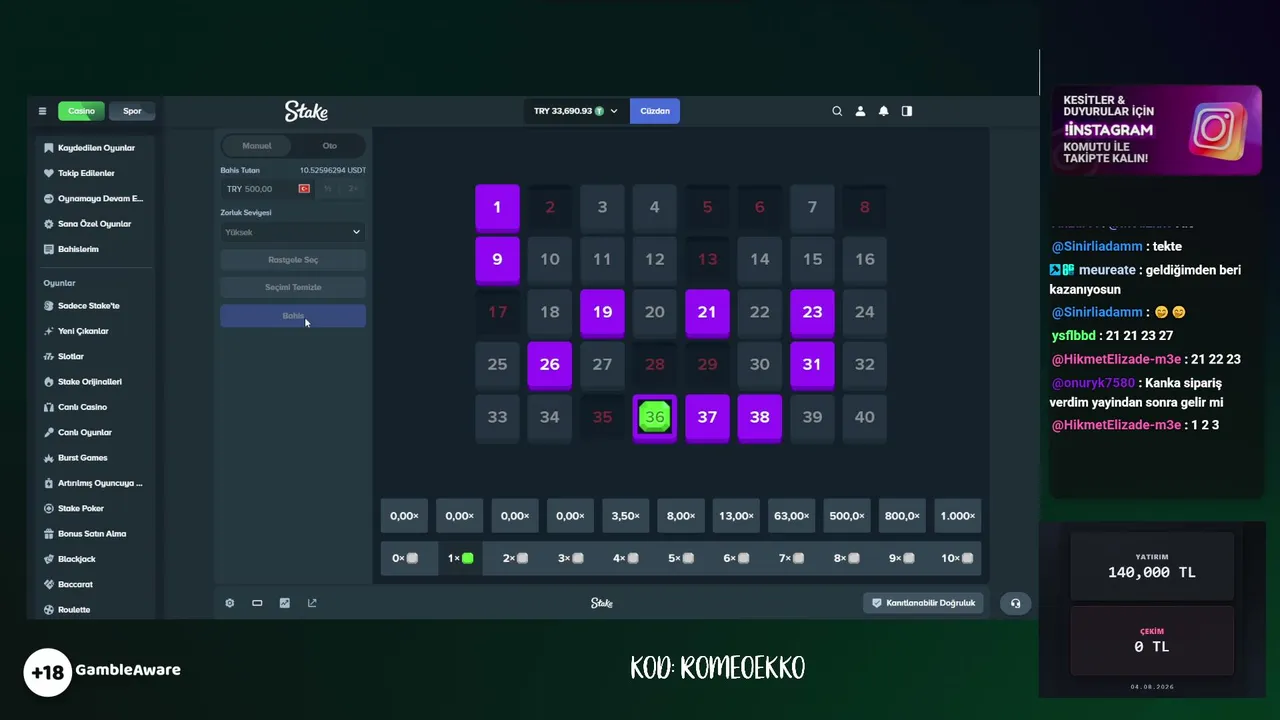Click the Sana Özel Oyunlar icon
Viewport: 1280px width, 720px height.
(x=48, y=224)
